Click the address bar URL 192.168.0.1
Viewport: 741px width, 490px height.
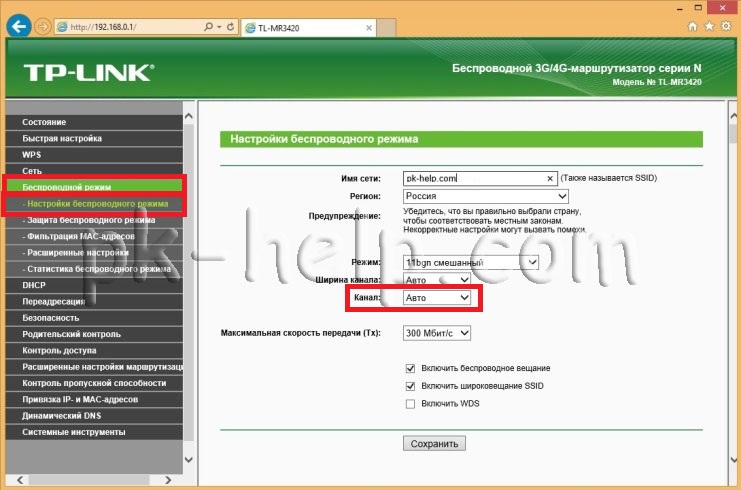(x=103, y=27)
